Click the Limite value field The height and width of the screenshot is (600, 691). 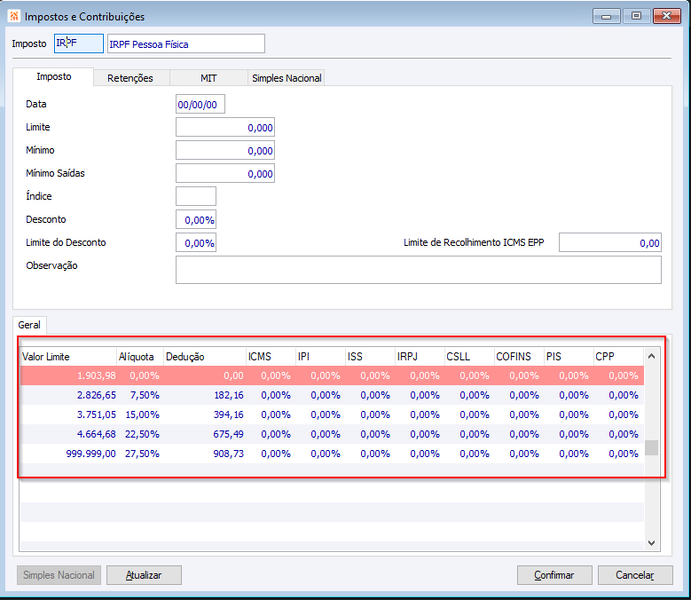pyautogui.click(x=225, y=127)
